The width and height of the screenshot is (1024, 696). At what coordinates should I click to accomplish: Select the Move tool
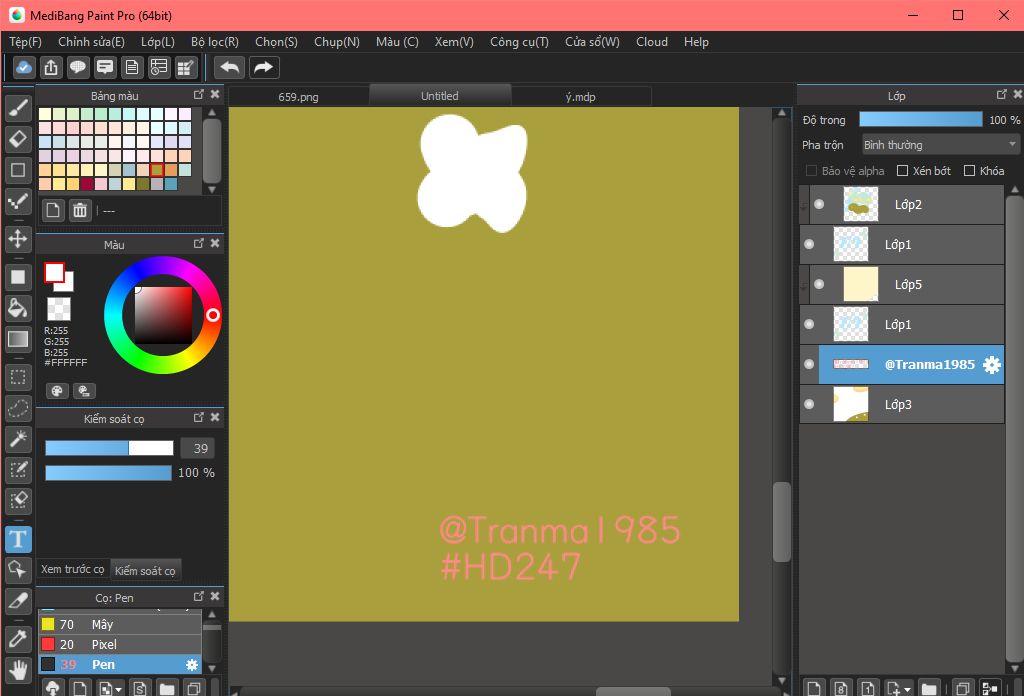click(x=18, y=238)
